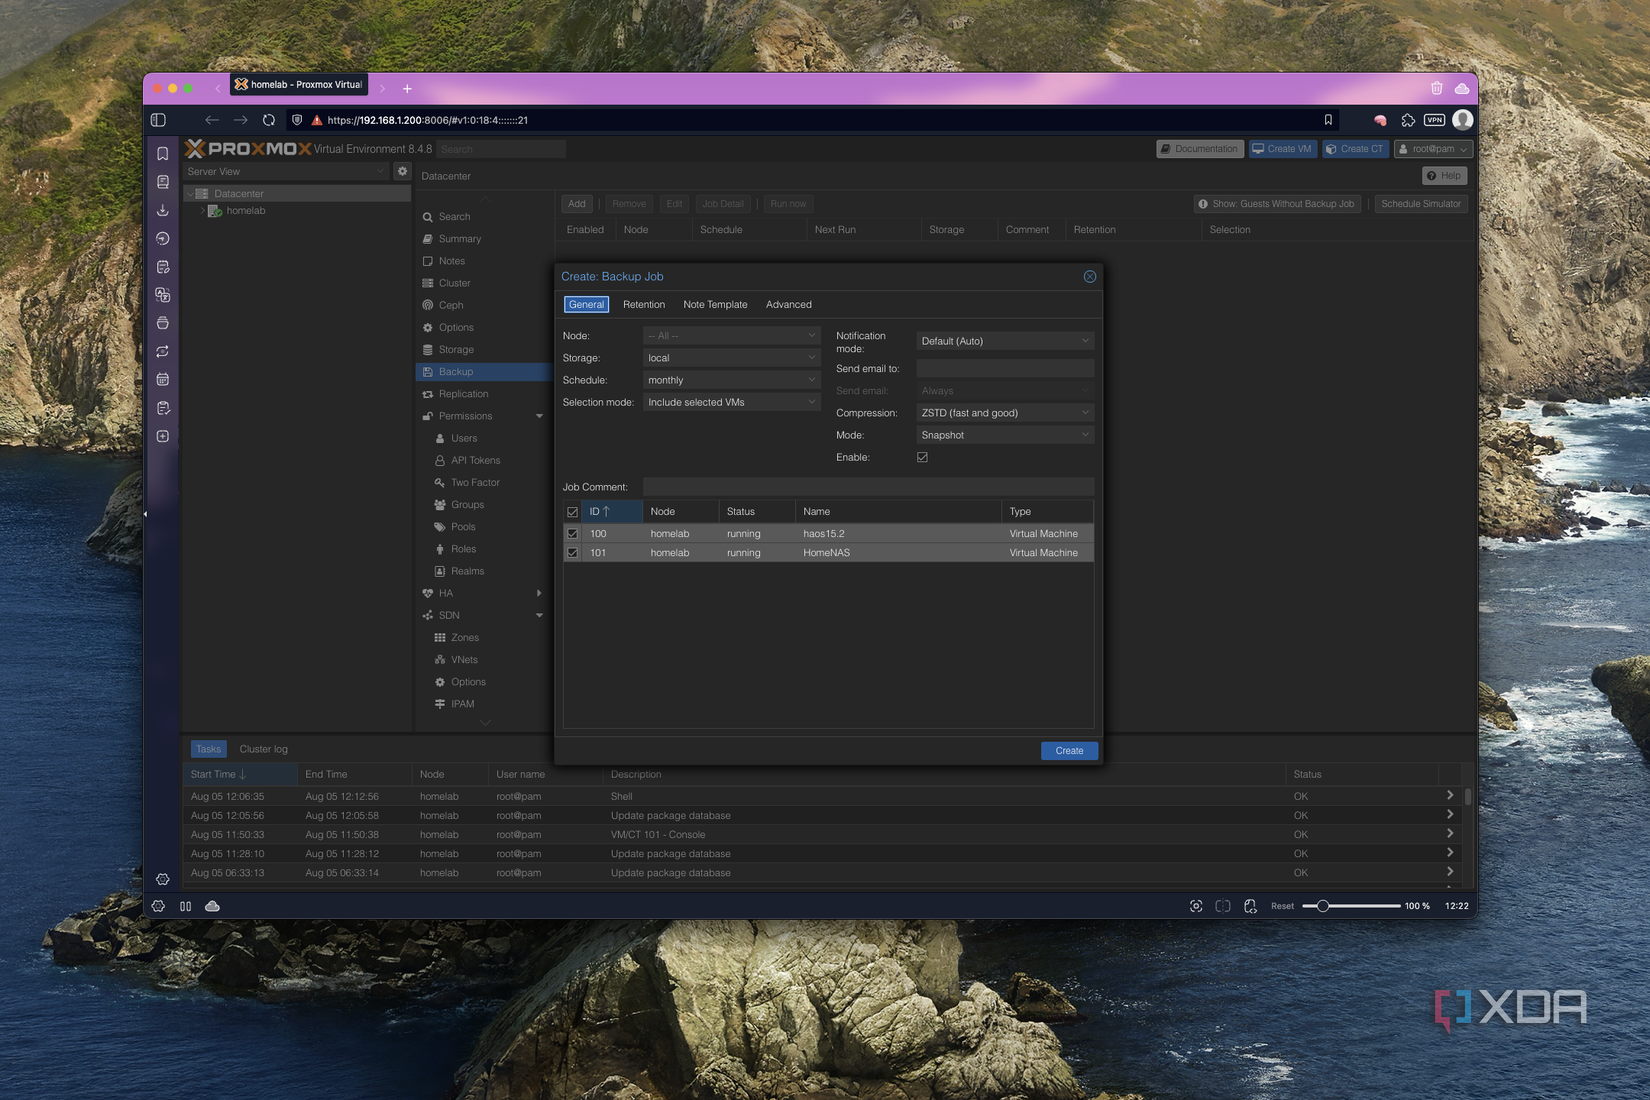
Task: Click the bookmark icon in address bar
Action: pos(1328,120)
